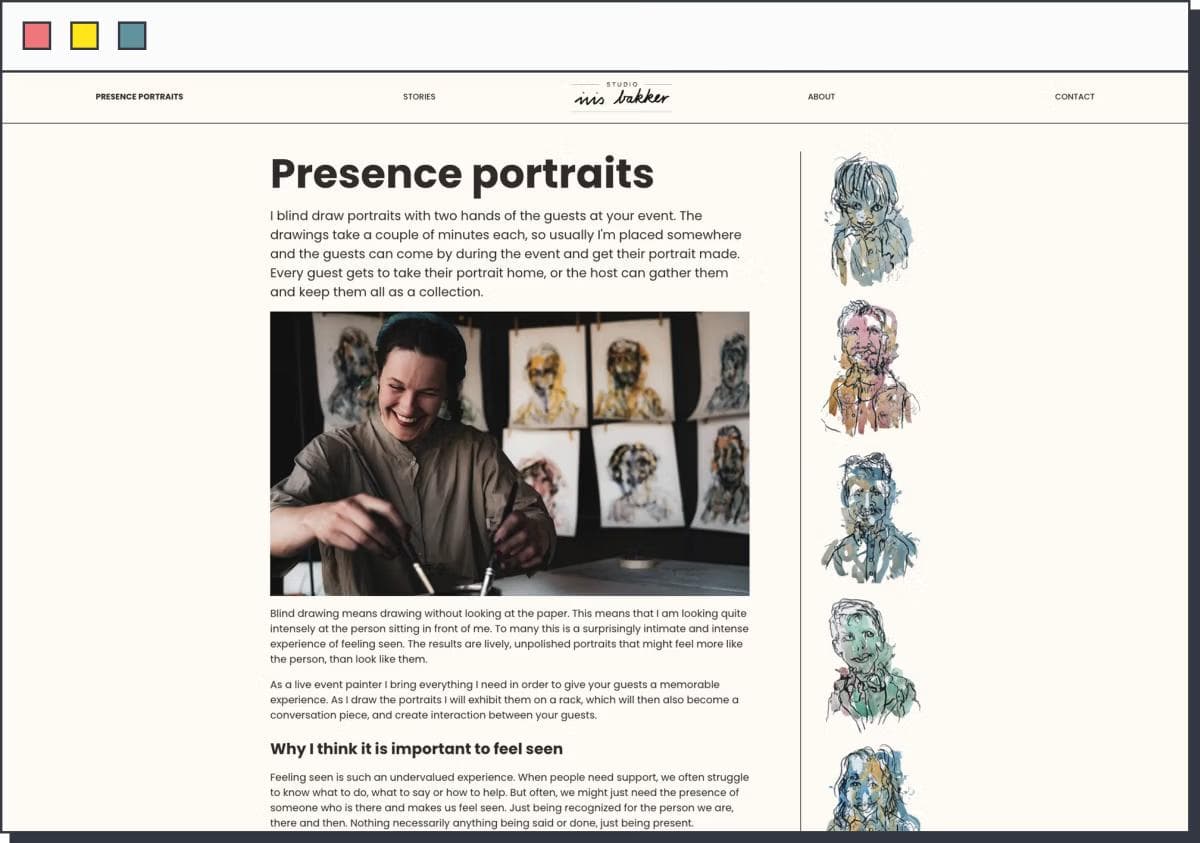
Task: Click the heading Why I think it is important
Action: click(x=416, y=748)
